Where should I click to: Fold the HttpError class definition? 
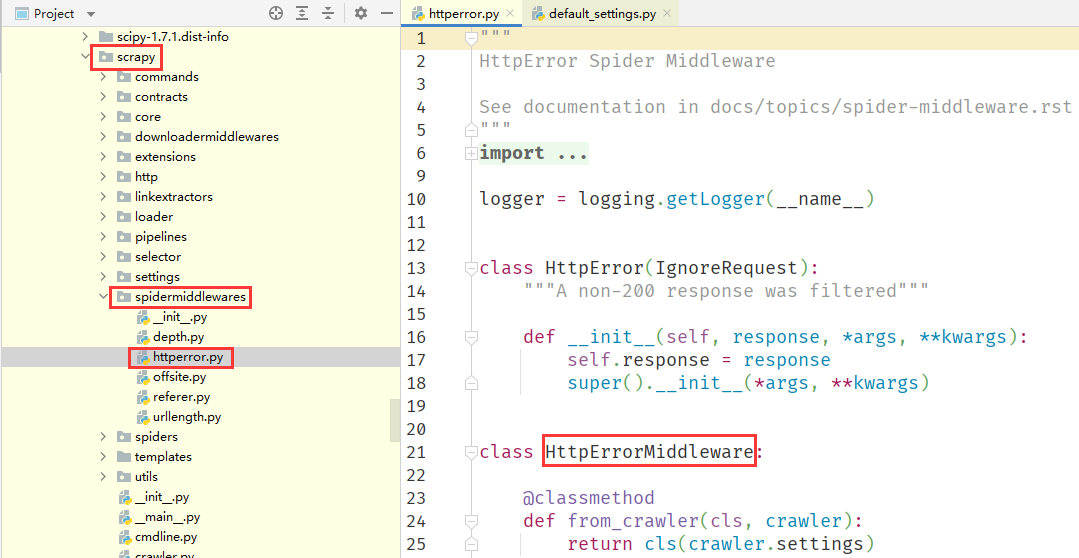pos(471,268)
